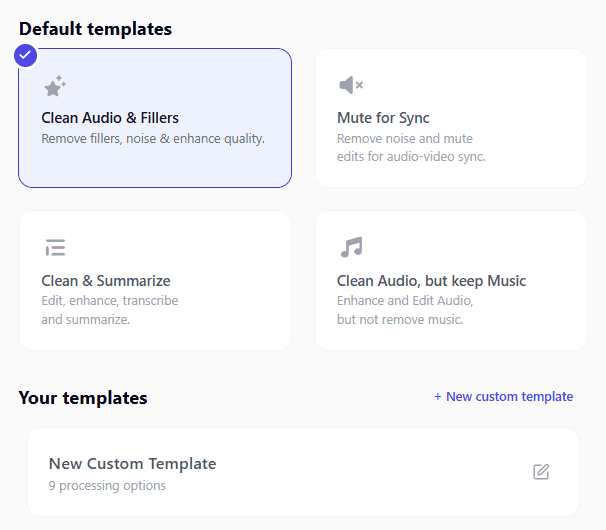Create a New custom template link
This screenshot has width=606, height=530.
(504, 397)
